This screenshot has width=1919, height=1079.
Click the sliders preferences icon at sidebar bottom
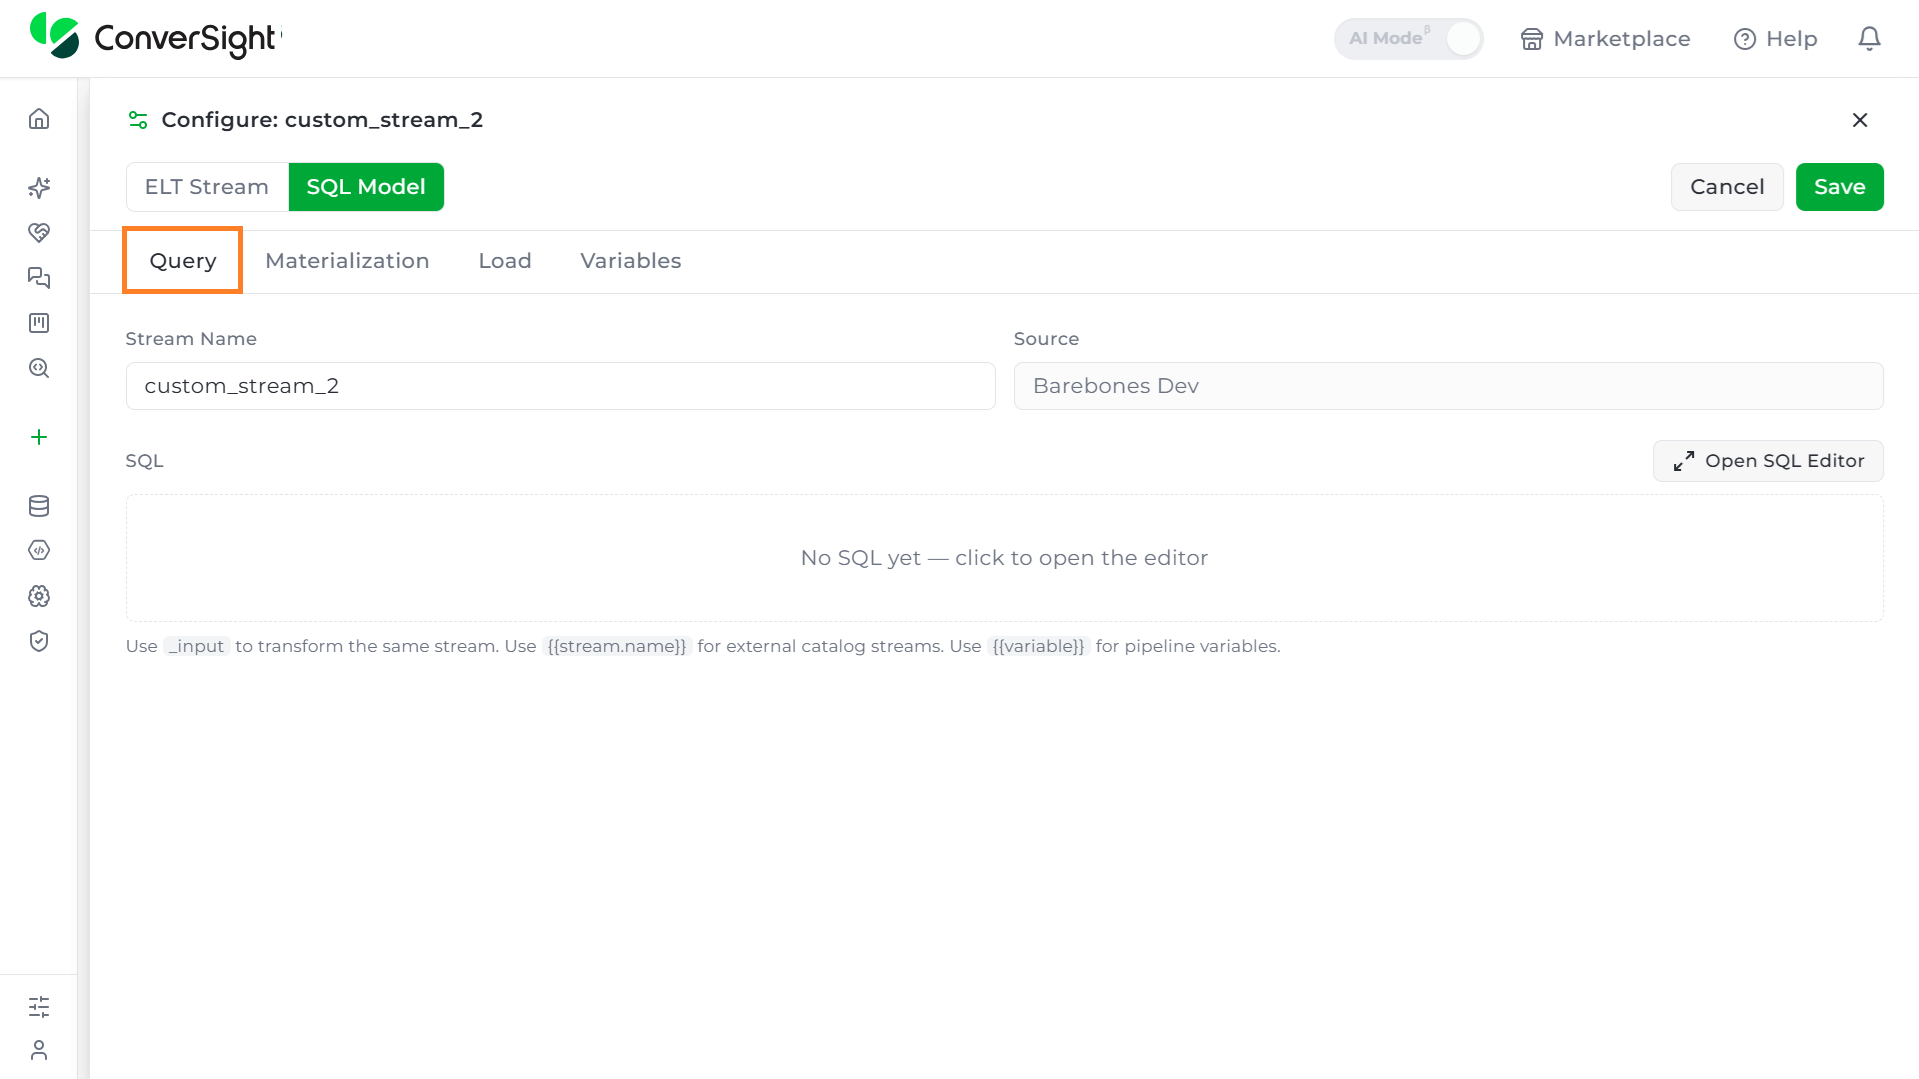(39, 1006)
